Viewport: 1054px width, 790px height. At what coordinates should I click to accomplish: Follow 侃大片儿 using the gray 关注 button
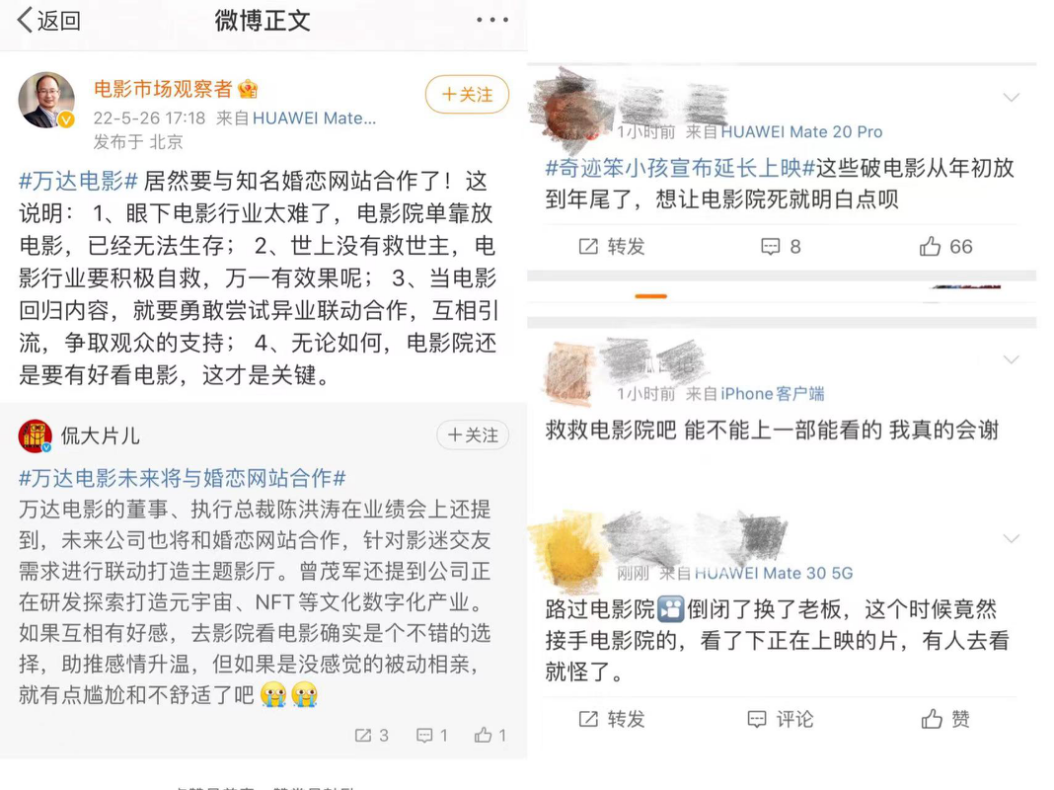(x=473, y=435)
